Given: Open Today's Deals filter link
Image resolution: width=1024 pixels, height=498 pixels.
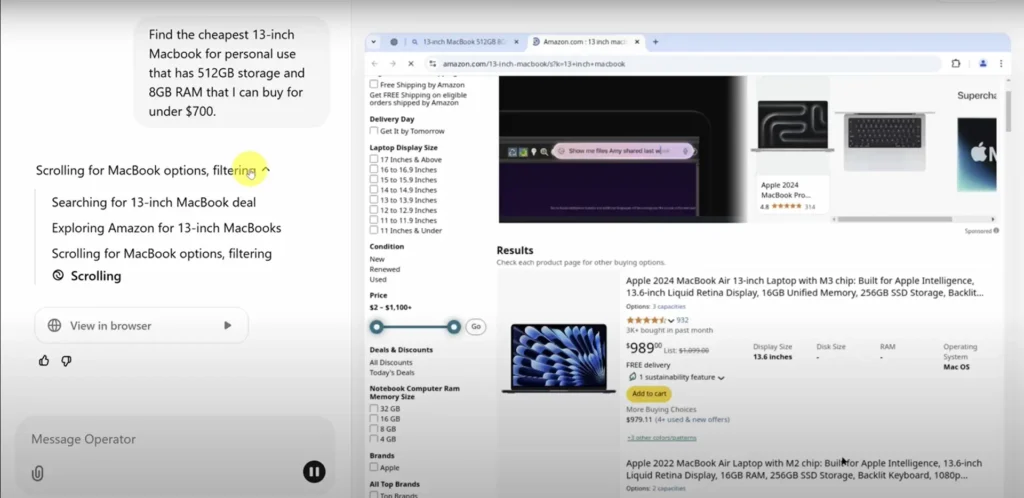Looking at the screenshot, I should (392, 373).
